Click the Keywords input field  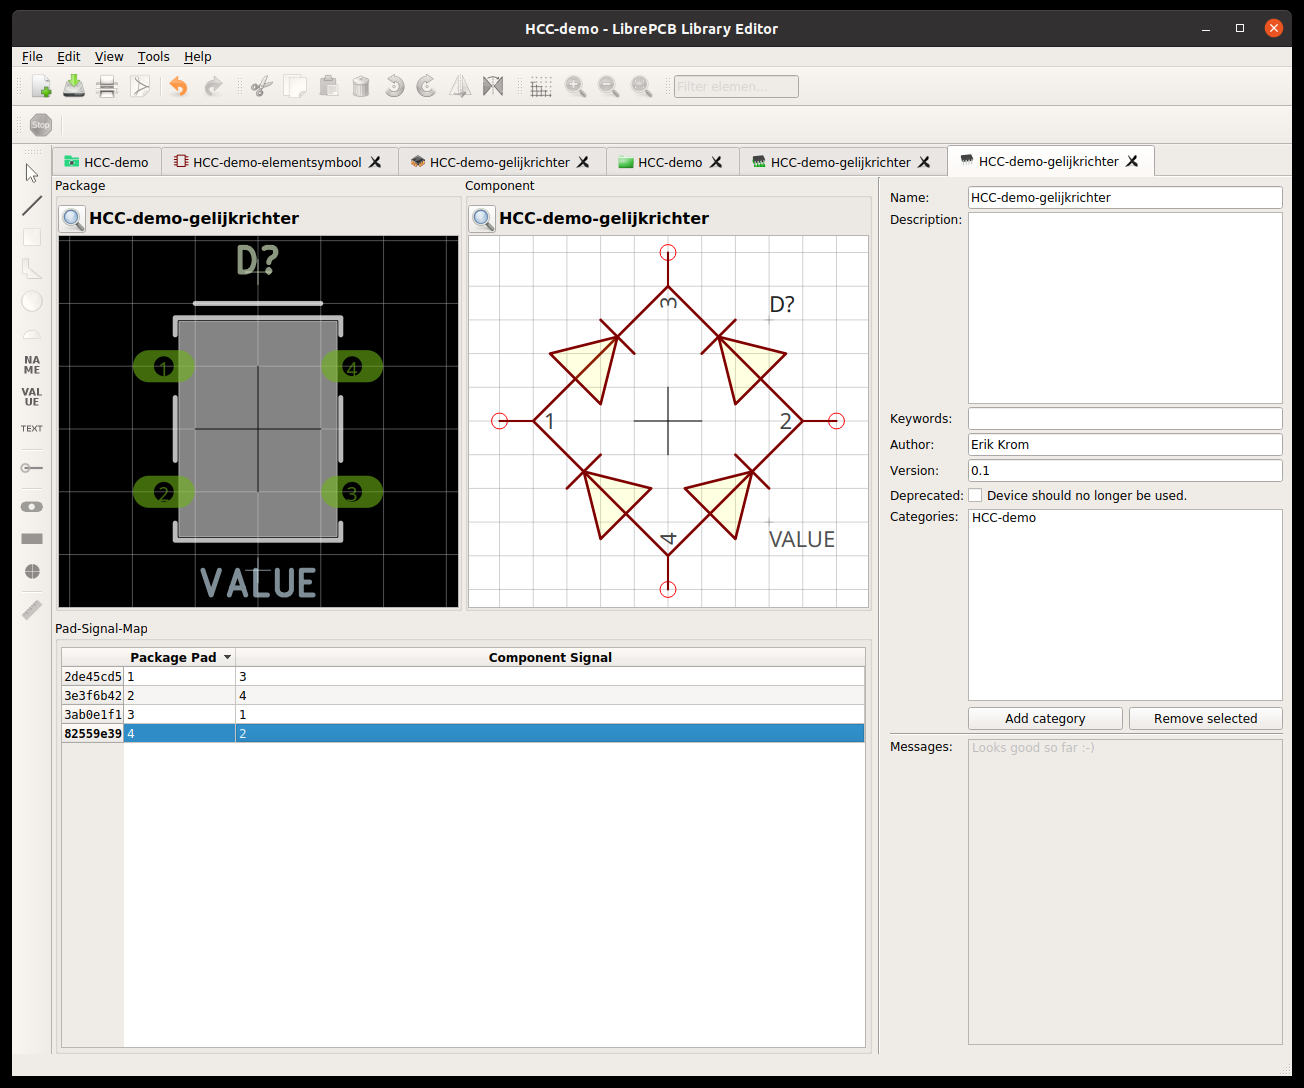pos(1125,418)
